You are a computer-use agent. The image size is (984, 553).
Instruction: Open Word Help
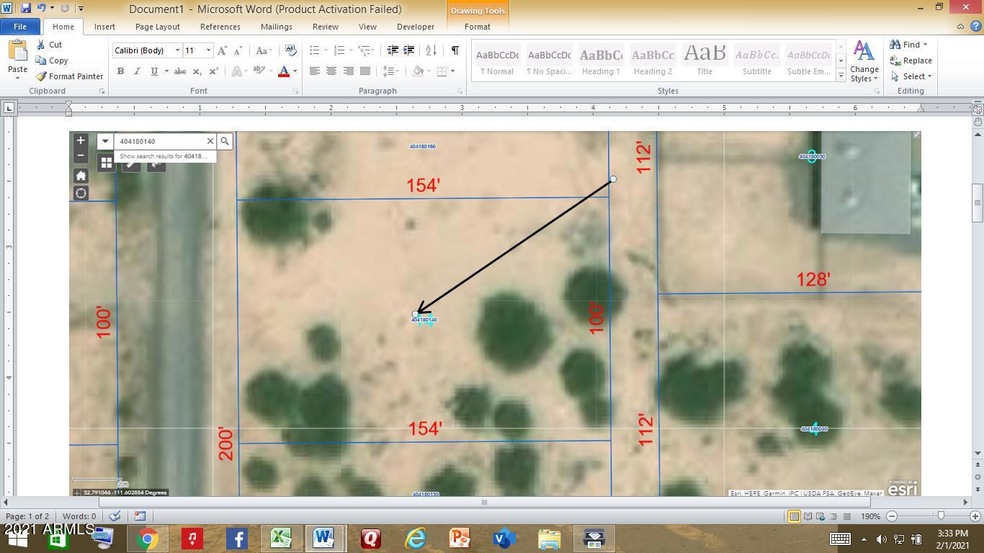976,26
